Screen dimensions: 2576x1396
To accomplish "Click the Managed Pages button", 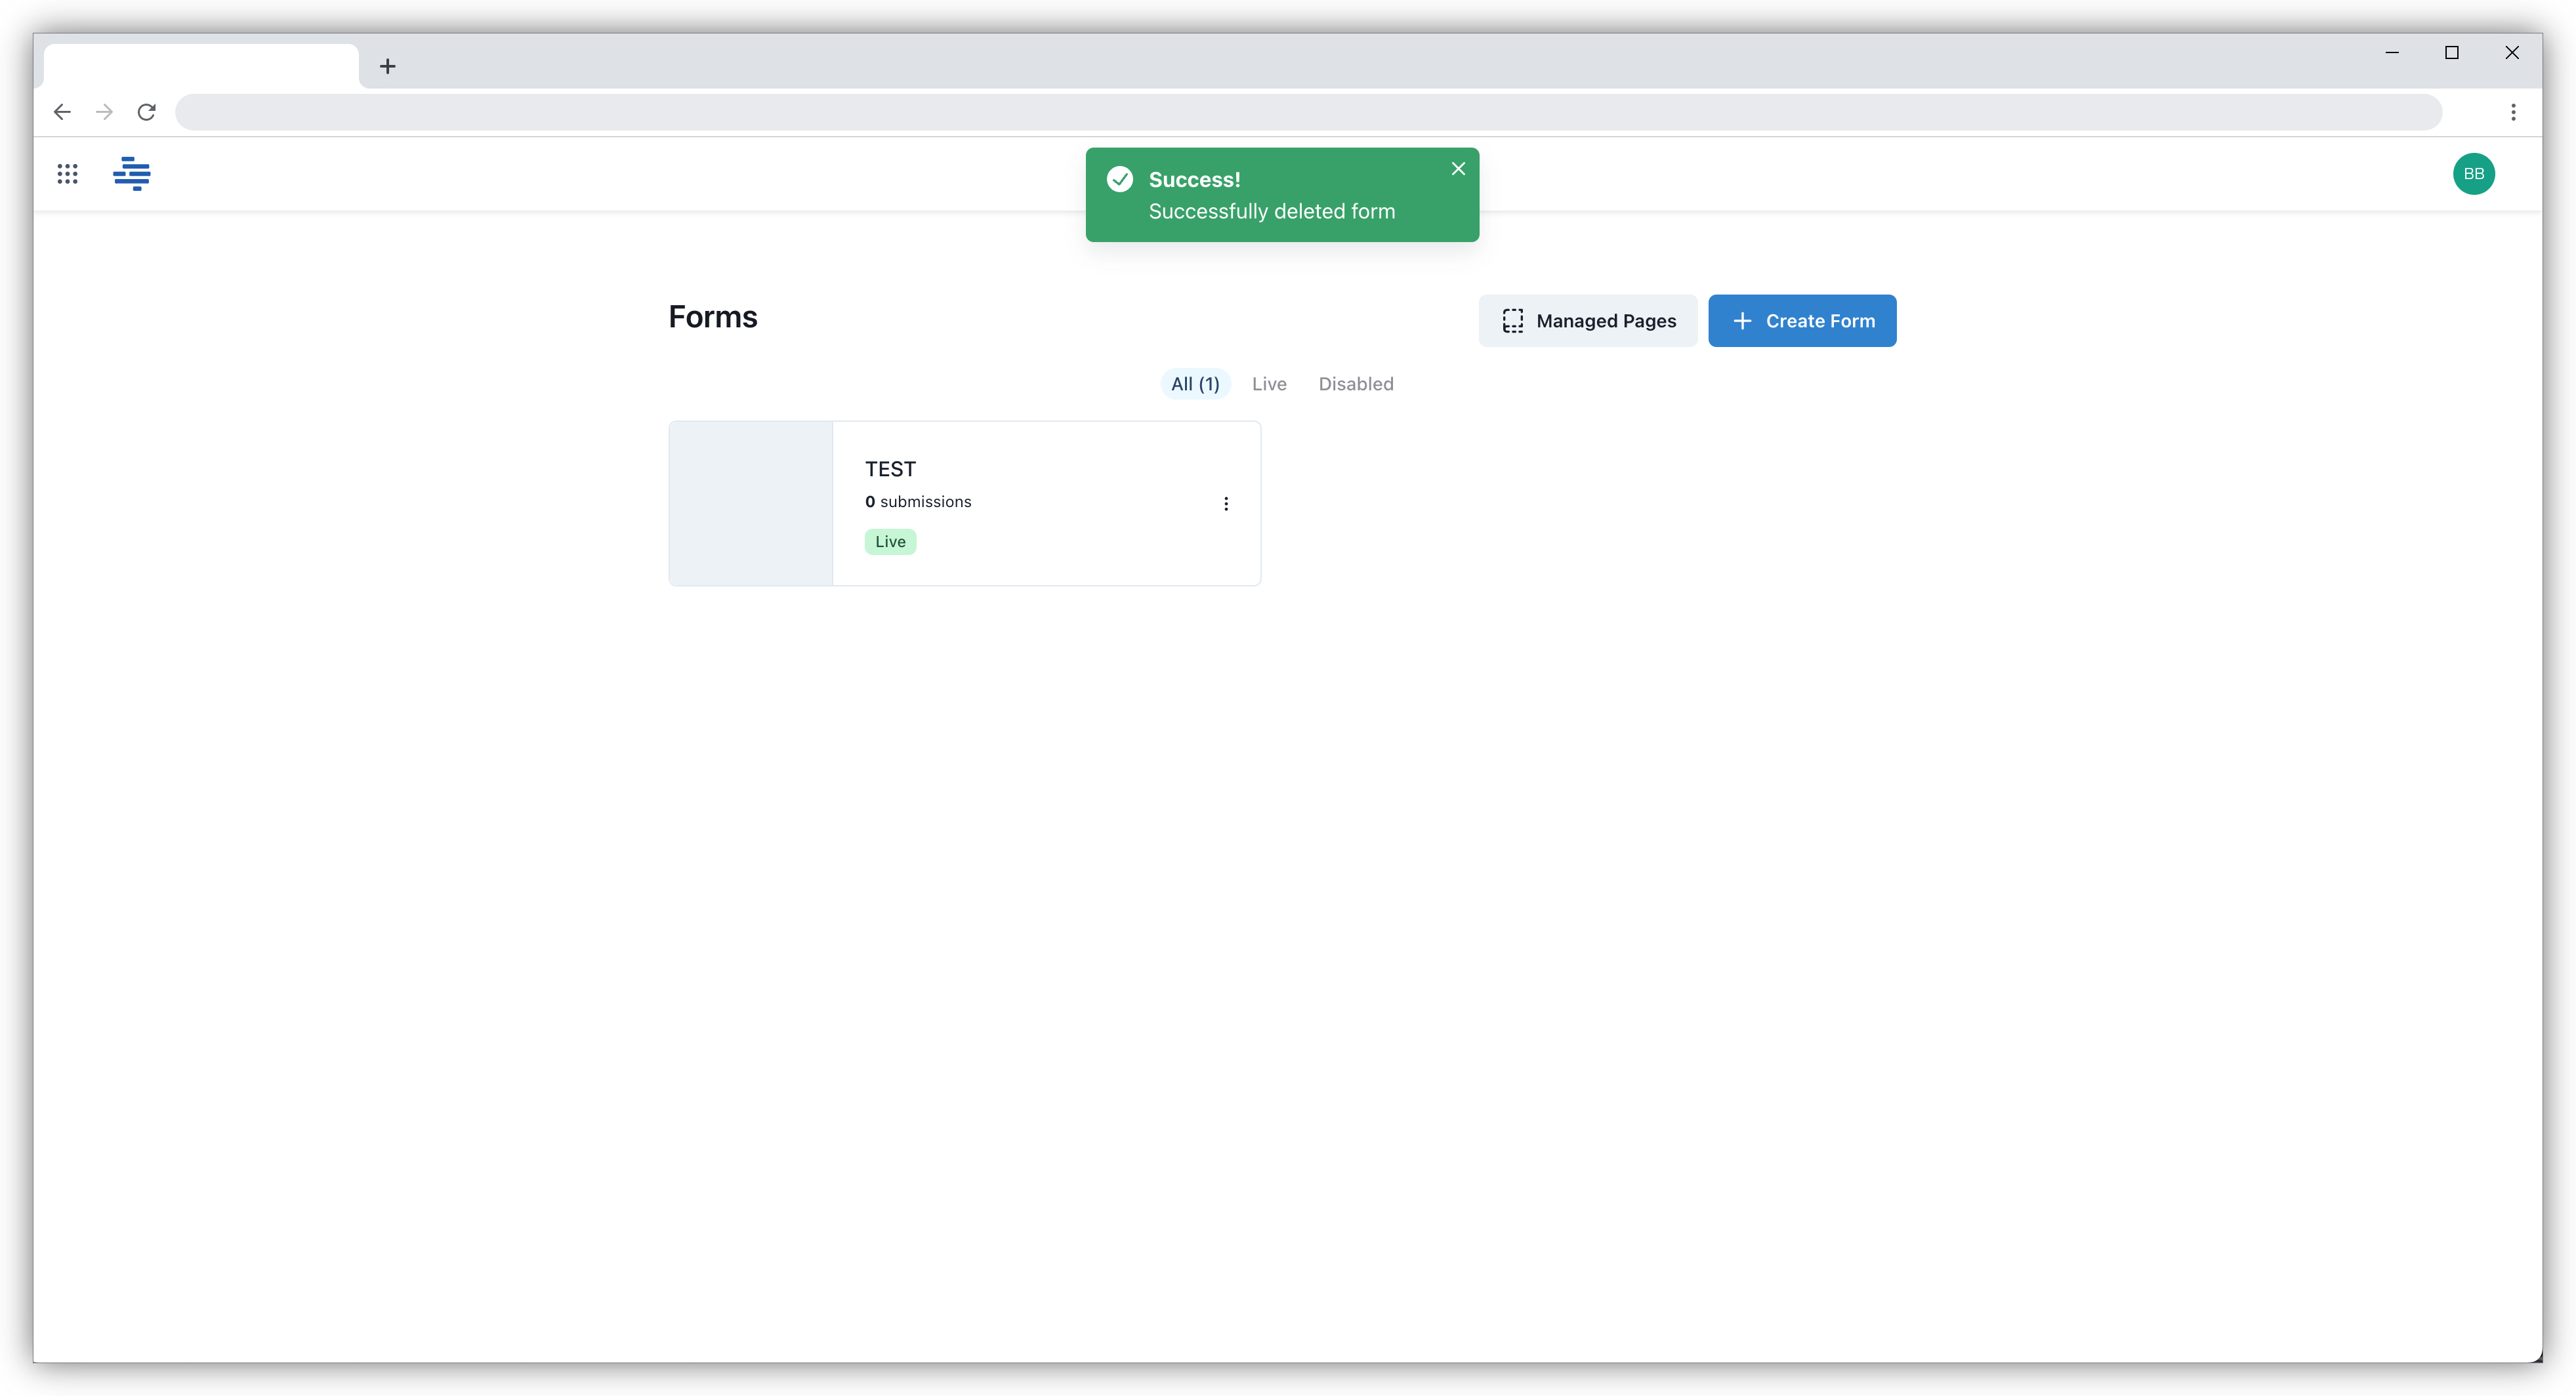I will point(1587,320).
